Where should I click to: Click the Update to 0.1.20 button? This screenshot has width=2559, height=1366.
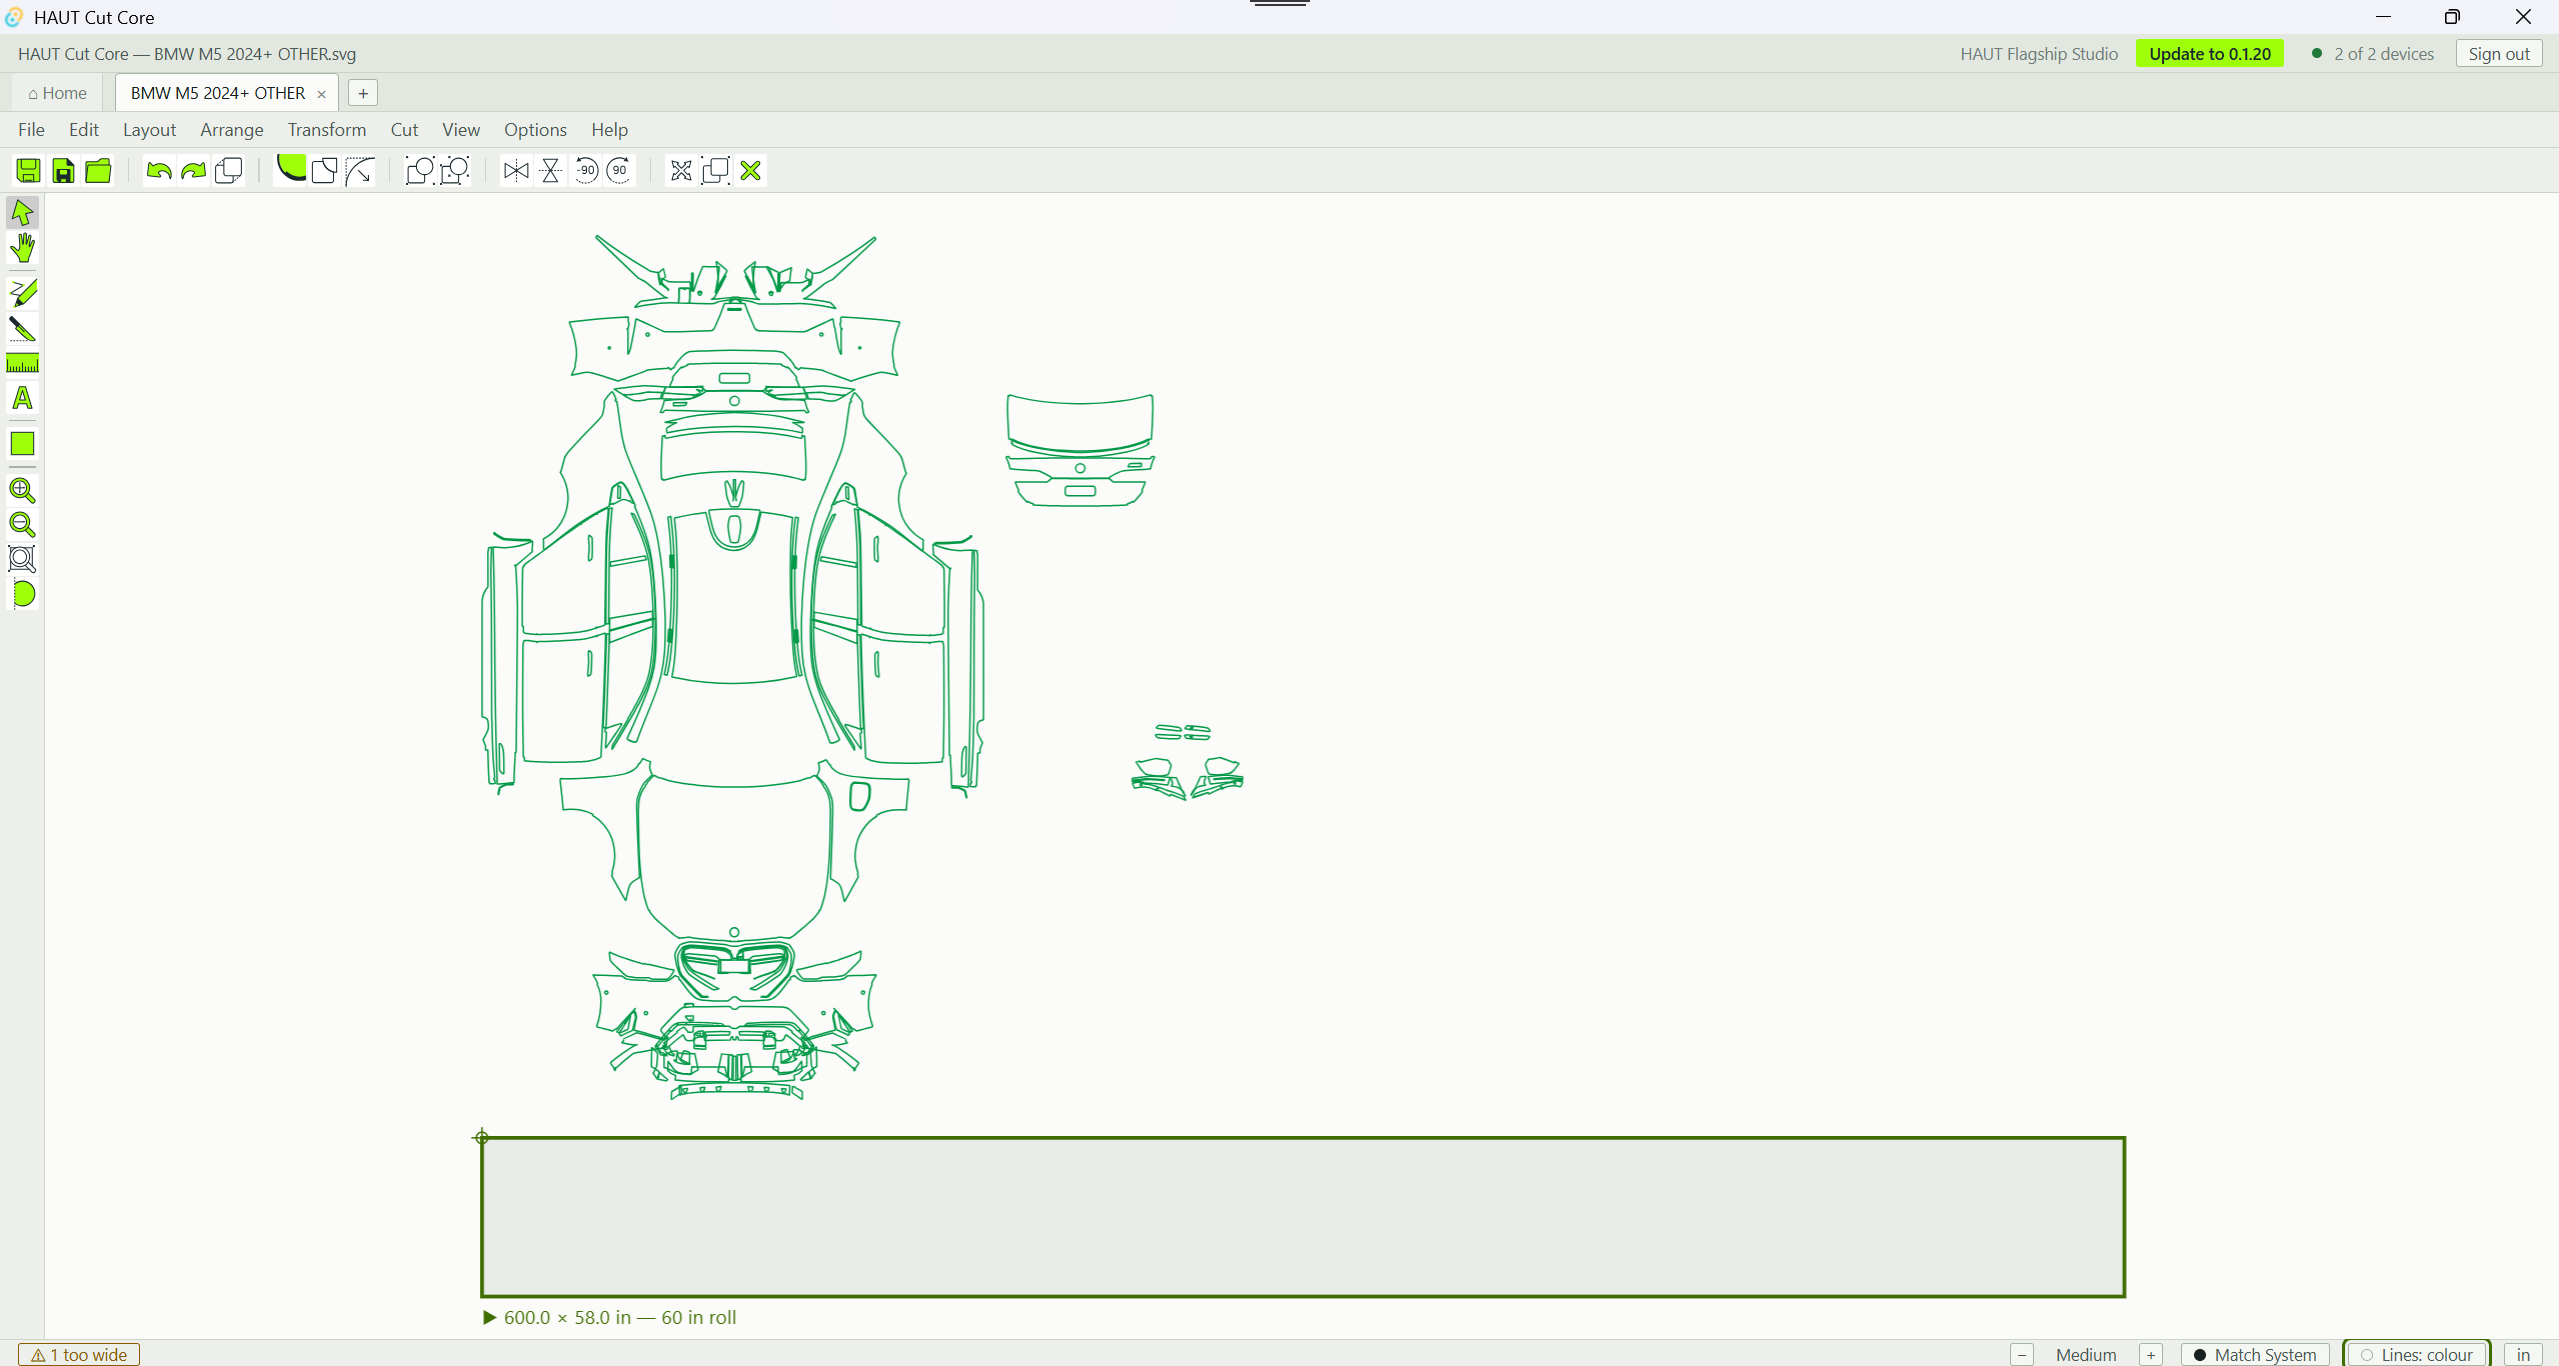[x=2210, y=54]
